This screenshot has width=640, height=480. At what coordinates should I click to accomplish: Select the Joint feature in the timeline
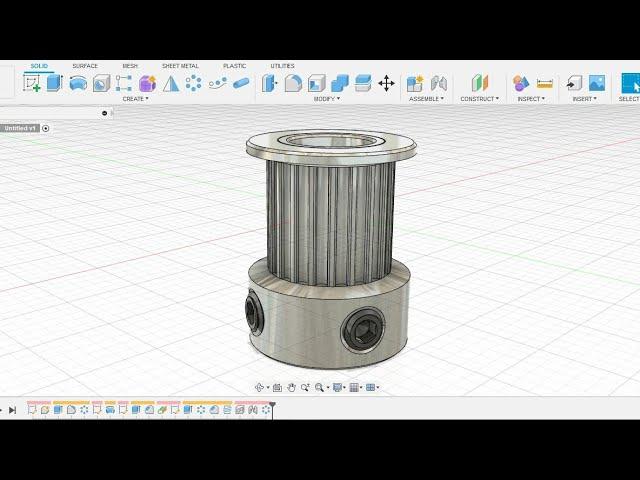[253, 410]
